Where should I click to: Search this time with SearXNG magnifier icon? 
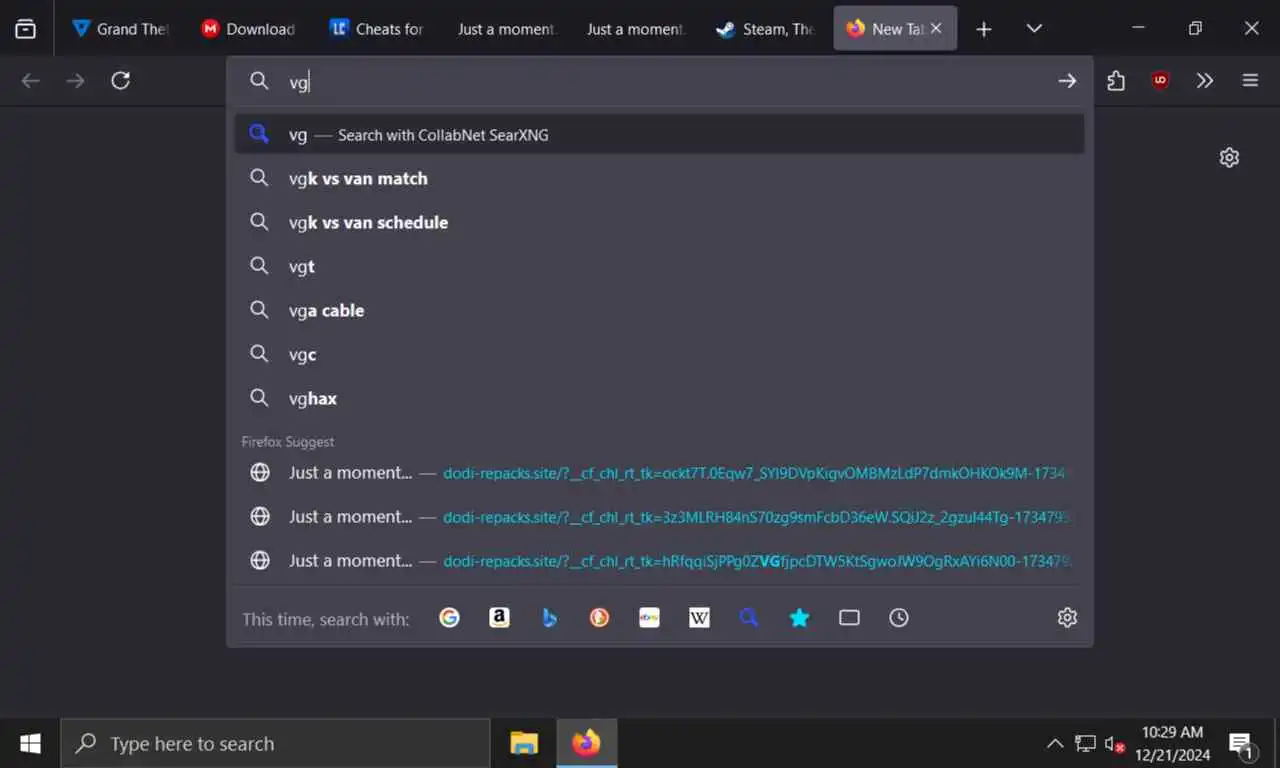coord(749,618)
